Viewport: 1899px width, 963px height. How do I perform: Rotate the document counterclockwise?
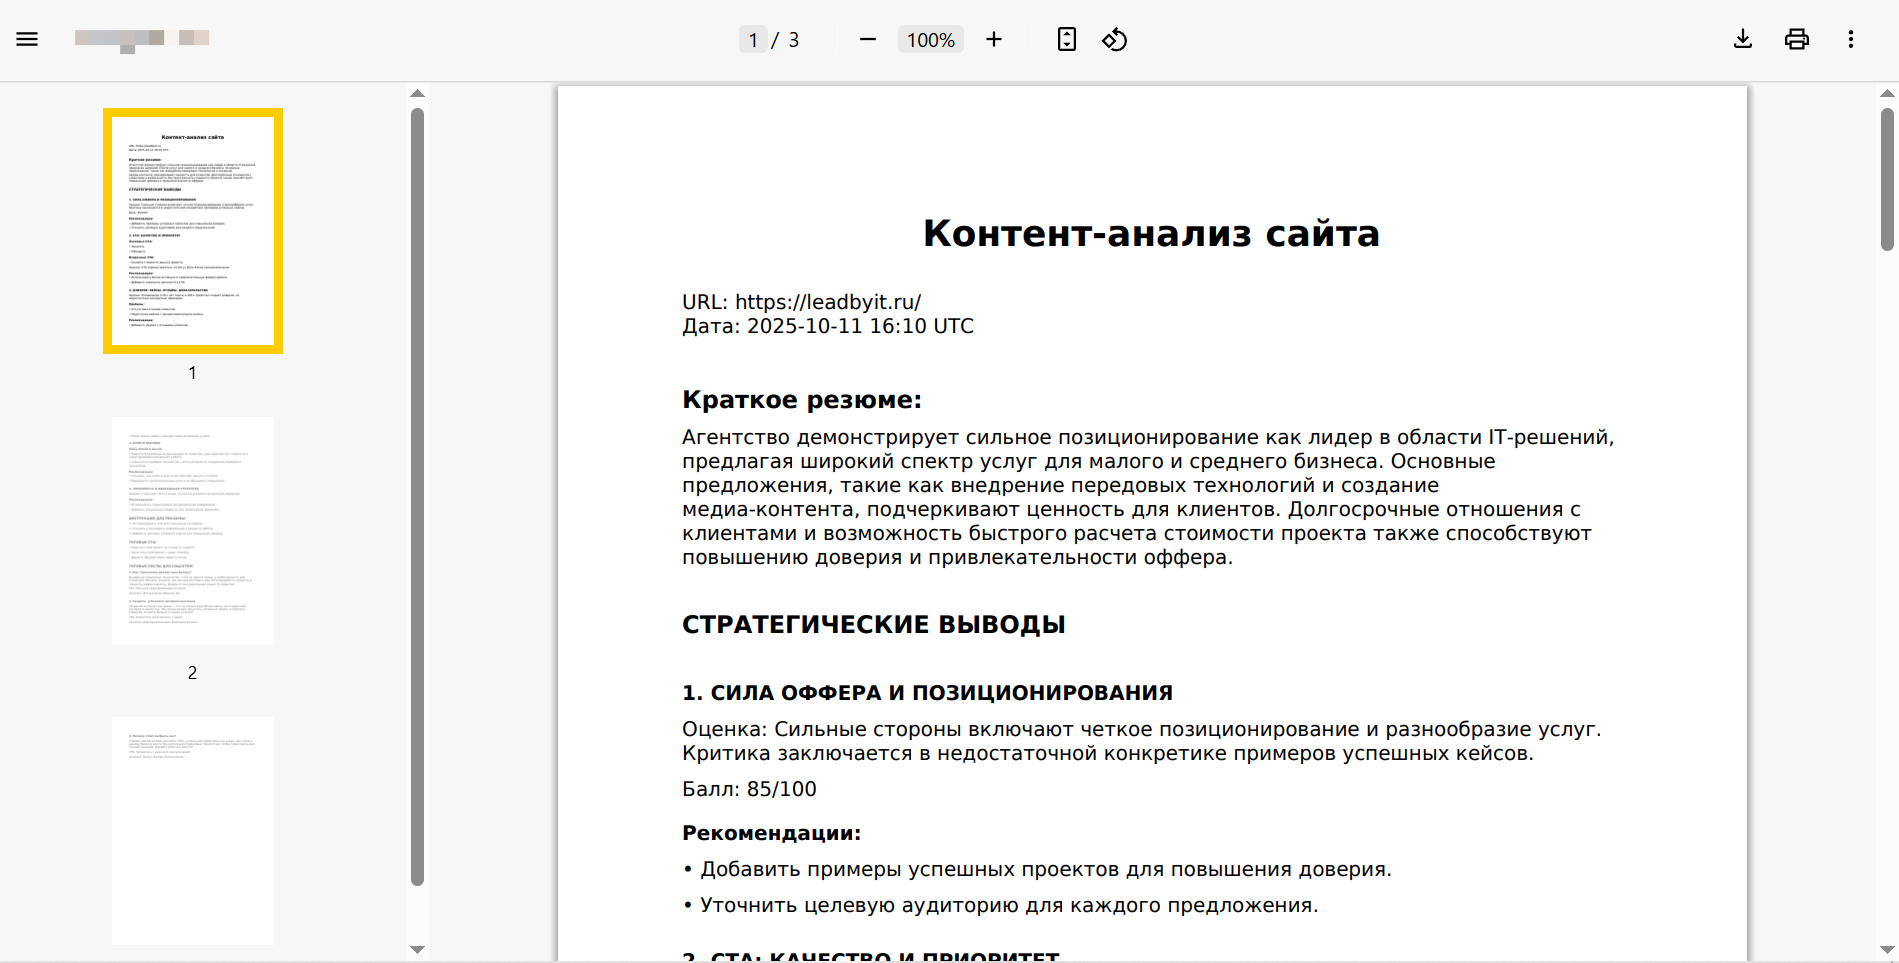click(1115, 39)
